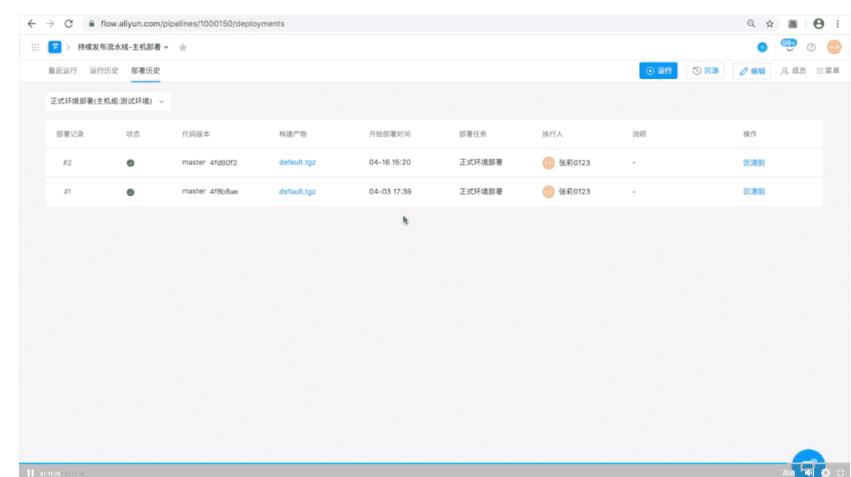Open the user avatar in the top right
851x477 pixels.
[833, 47]
